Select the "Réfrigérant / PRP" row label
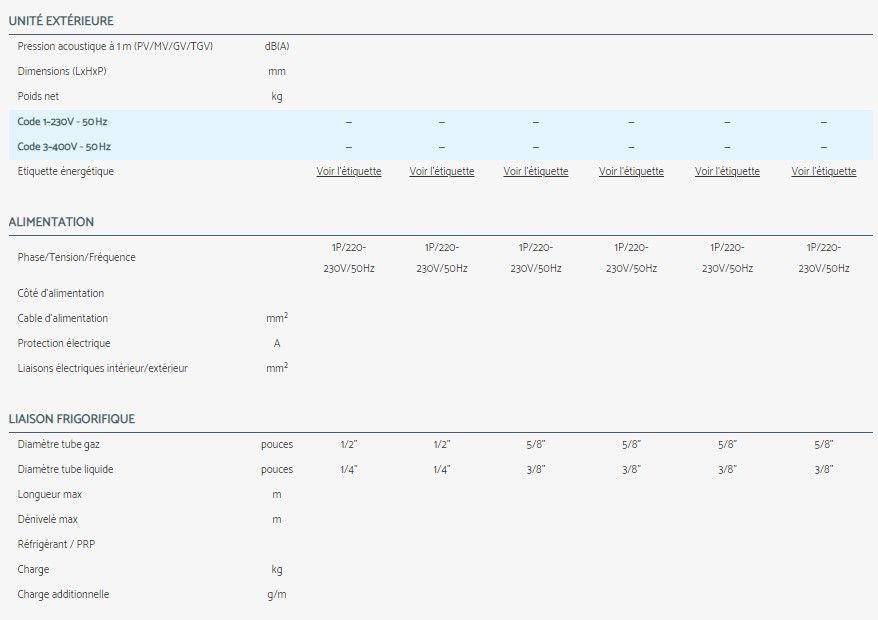Image resolution: width=878 pixels, height=620 pixels. click(56, 544)
